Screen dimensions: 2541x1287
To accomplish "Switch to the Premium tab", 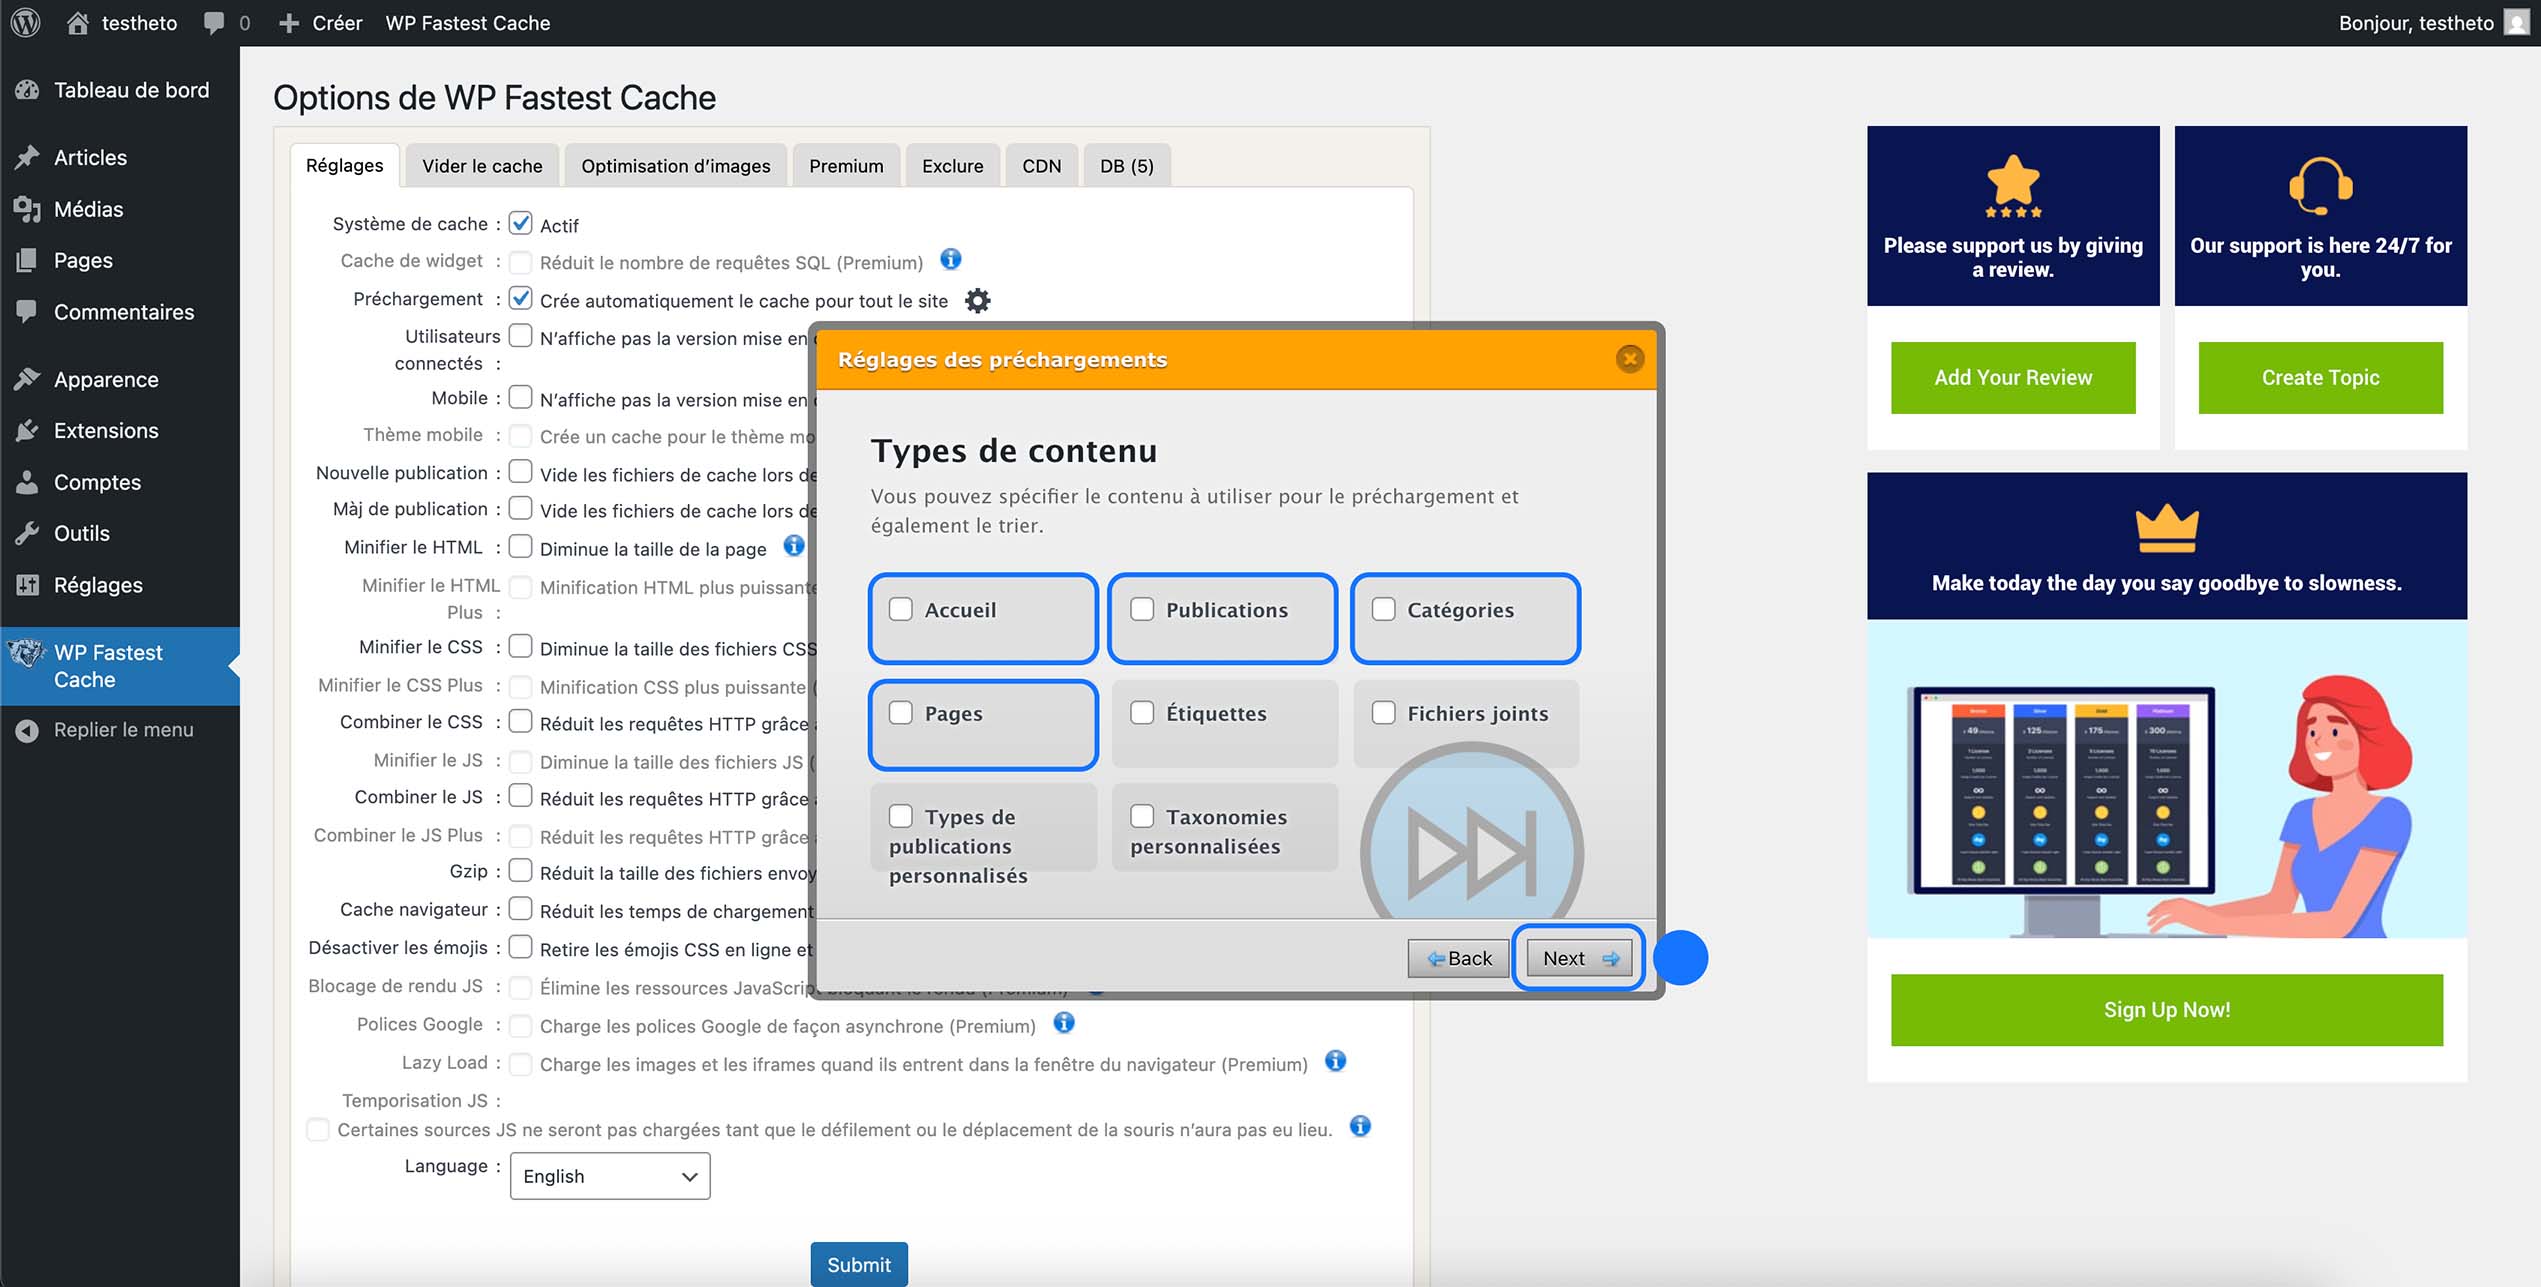I will coord(845,164).
